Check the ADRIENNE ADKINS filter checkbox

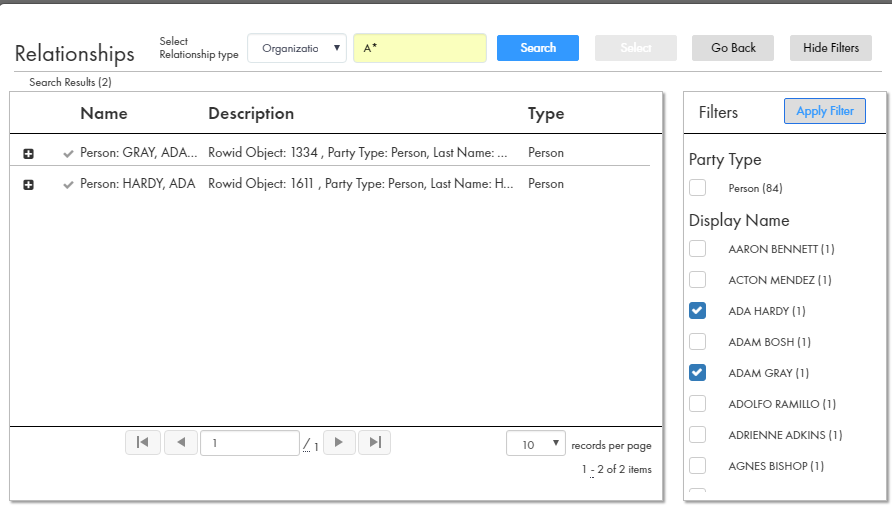697,435
